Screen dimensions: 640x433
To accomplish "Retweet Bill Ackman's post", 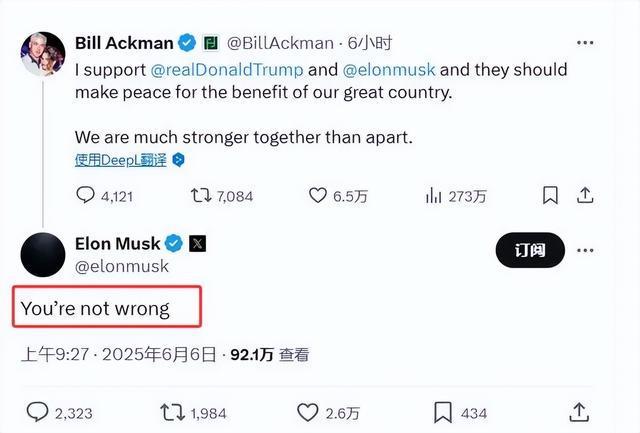I will pos(202,196).
